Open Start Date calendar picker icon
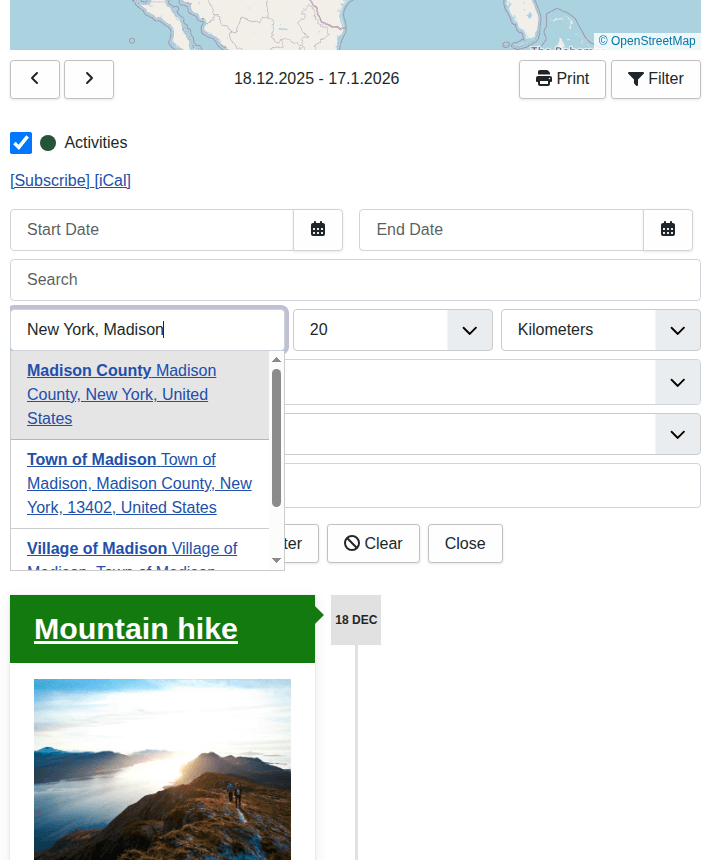This screenshot has height=860, width=710. pos(318,230)
